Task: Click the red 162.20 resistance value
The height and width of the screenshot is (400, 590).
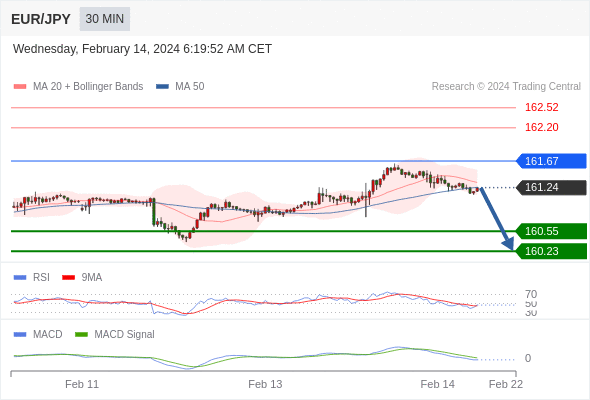Action: (541, 127)
